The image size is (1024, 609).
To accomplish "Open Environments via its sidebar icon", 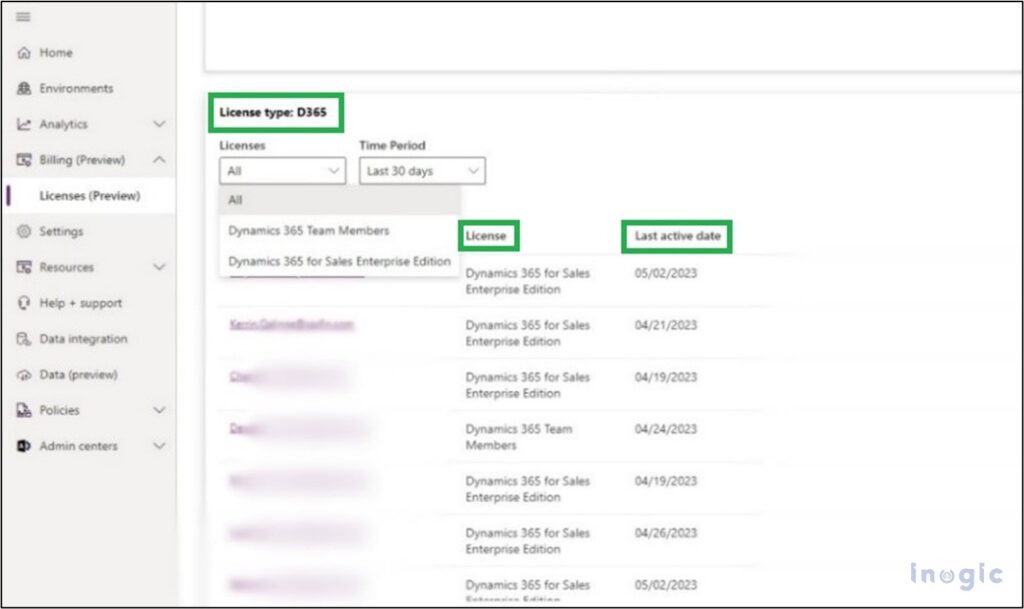I will click(24, 89).
